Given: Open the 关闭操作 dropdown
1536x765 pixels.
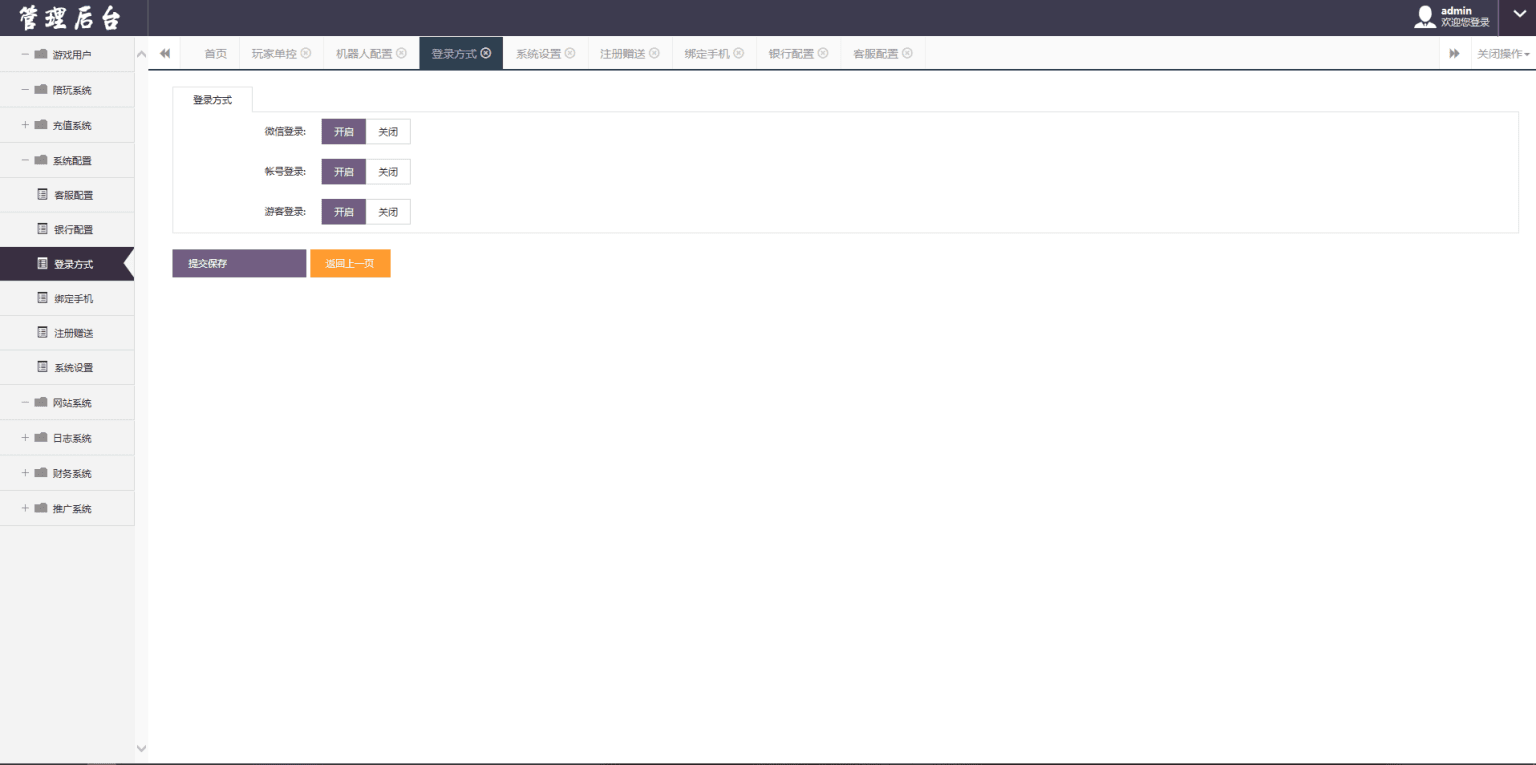Looking at the screenshot, I should click(1503, 53).
